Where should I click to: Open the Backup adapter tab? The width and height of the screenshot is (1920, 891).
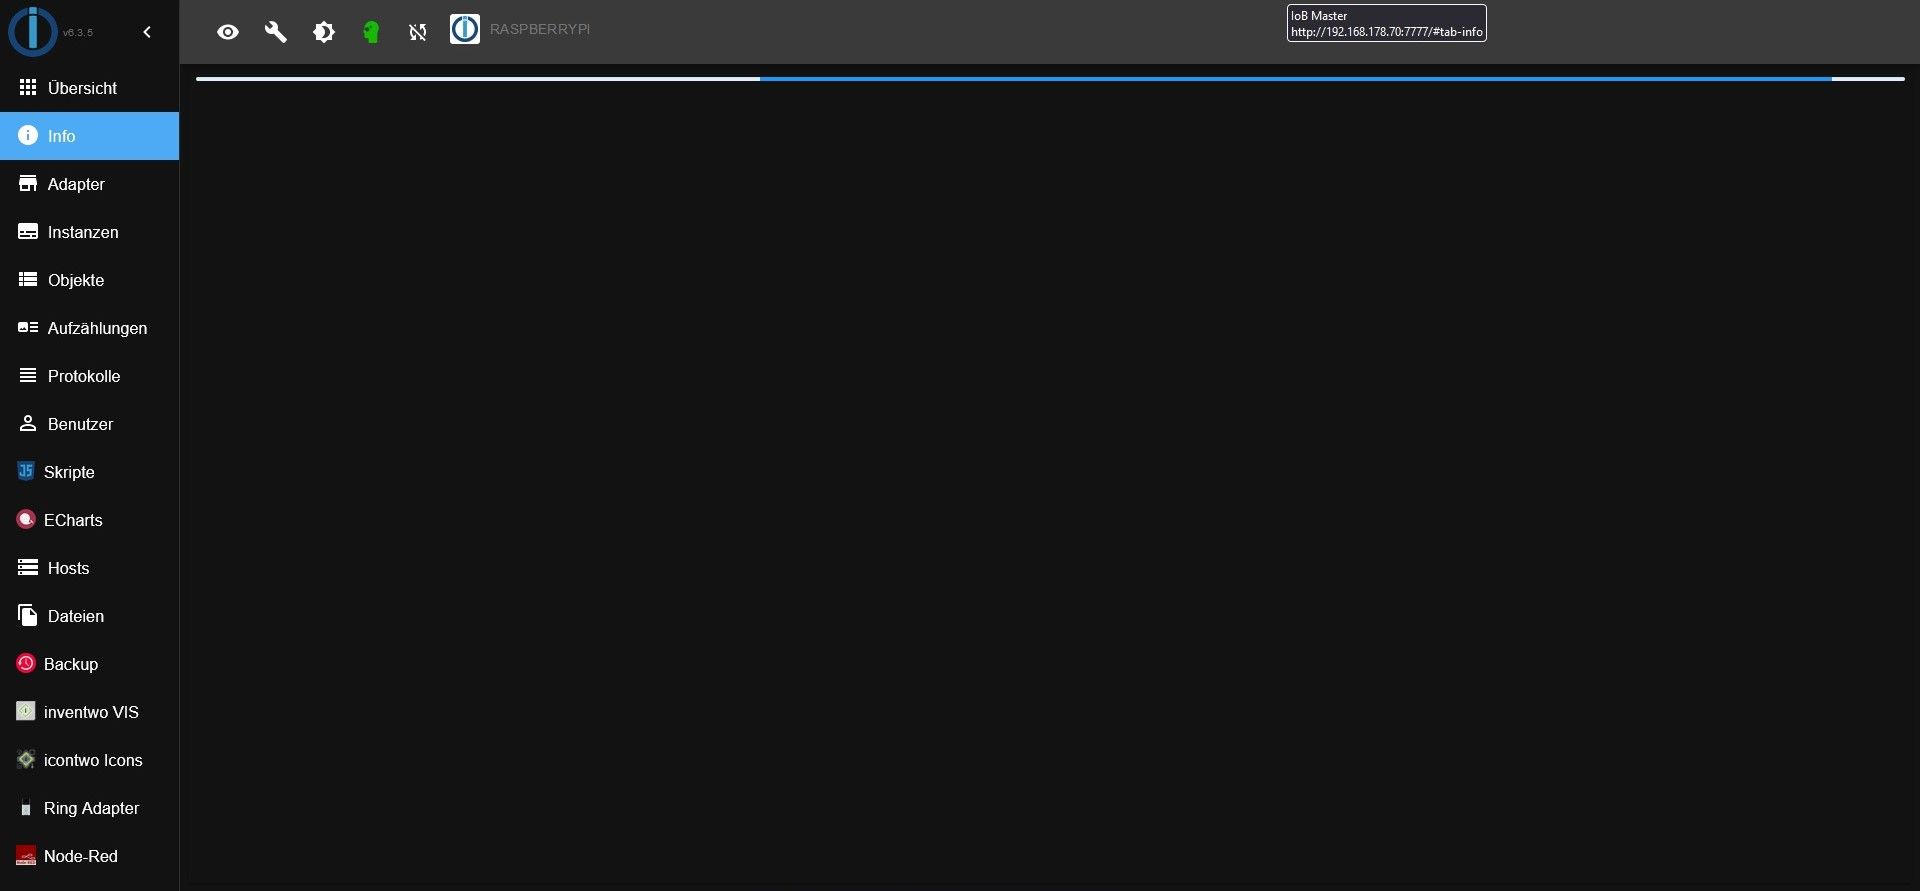point(89,664)
